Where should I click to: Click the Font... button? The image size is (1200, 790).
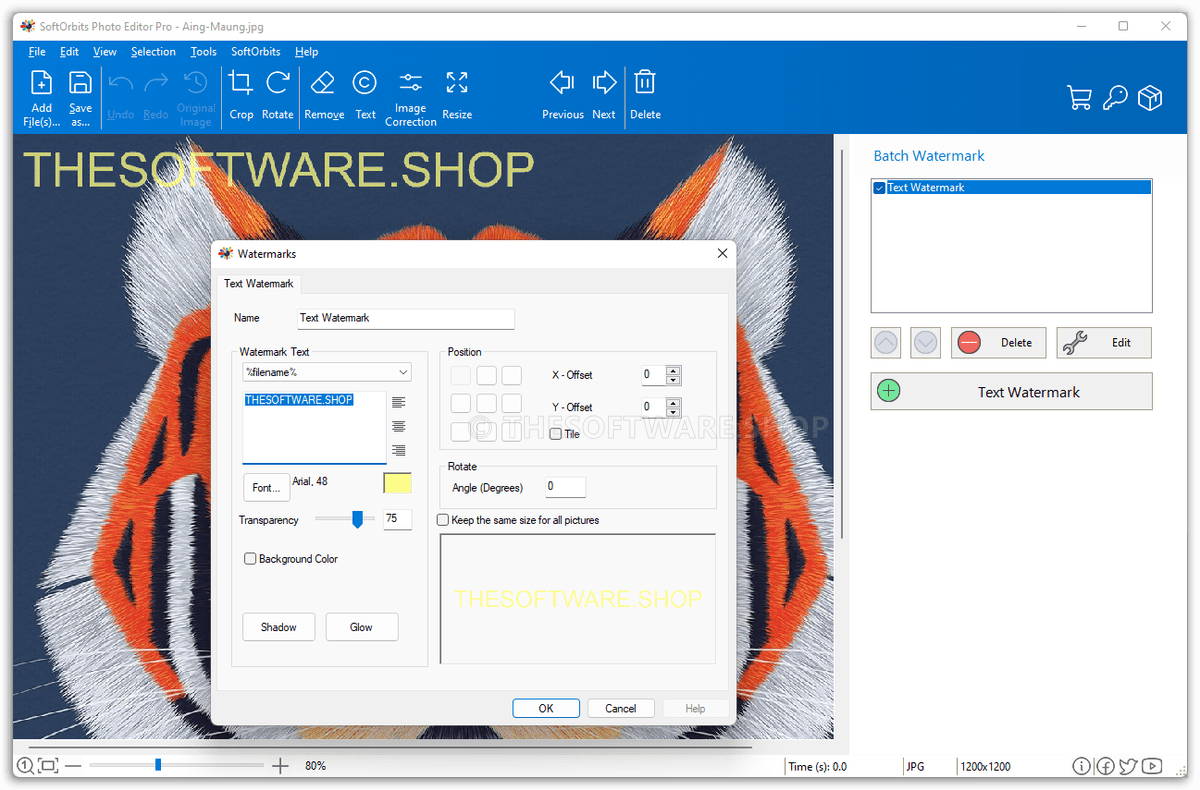[x=266, y=488]
